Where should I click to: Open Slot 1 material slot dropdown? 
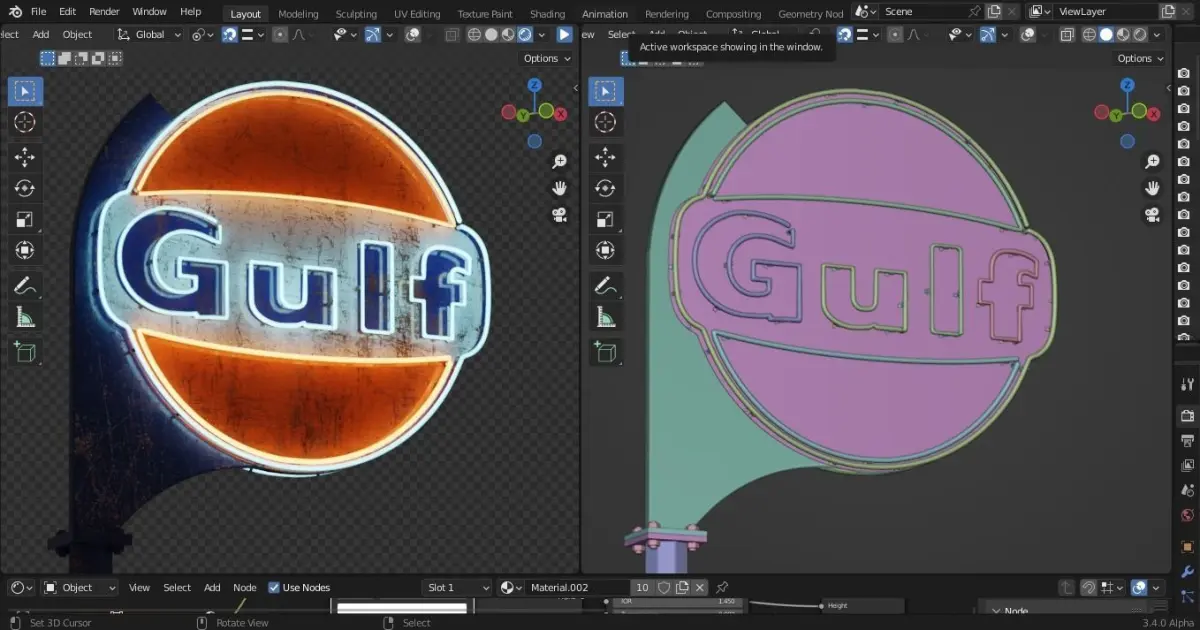click(x=458, y=588)
